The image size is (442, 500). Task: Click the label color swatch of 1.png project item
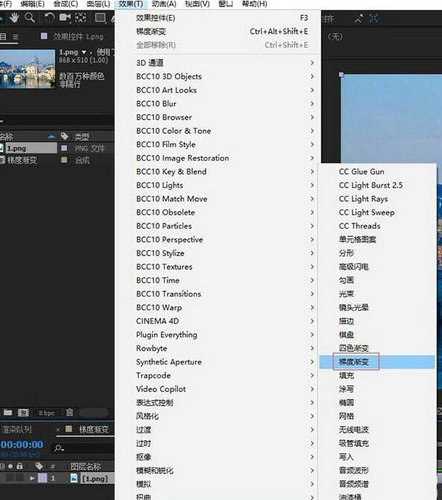click(x=64, y=148)
